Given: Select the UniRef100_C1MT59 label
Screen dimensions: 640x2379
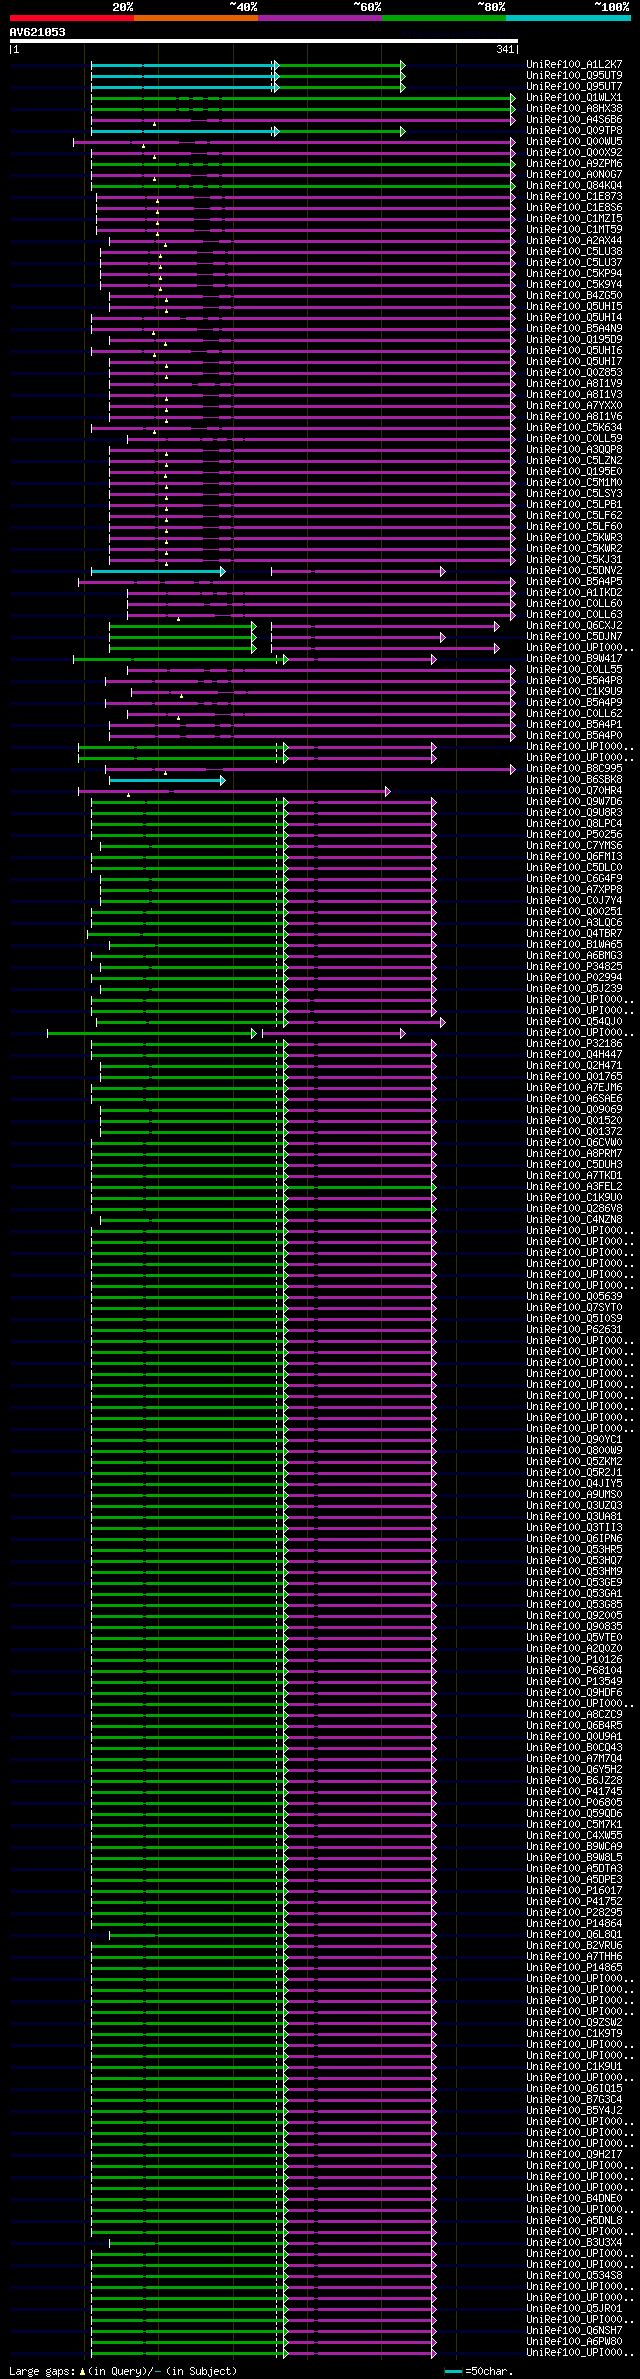Looking at the screenshot, I should [x=574, y=230].
